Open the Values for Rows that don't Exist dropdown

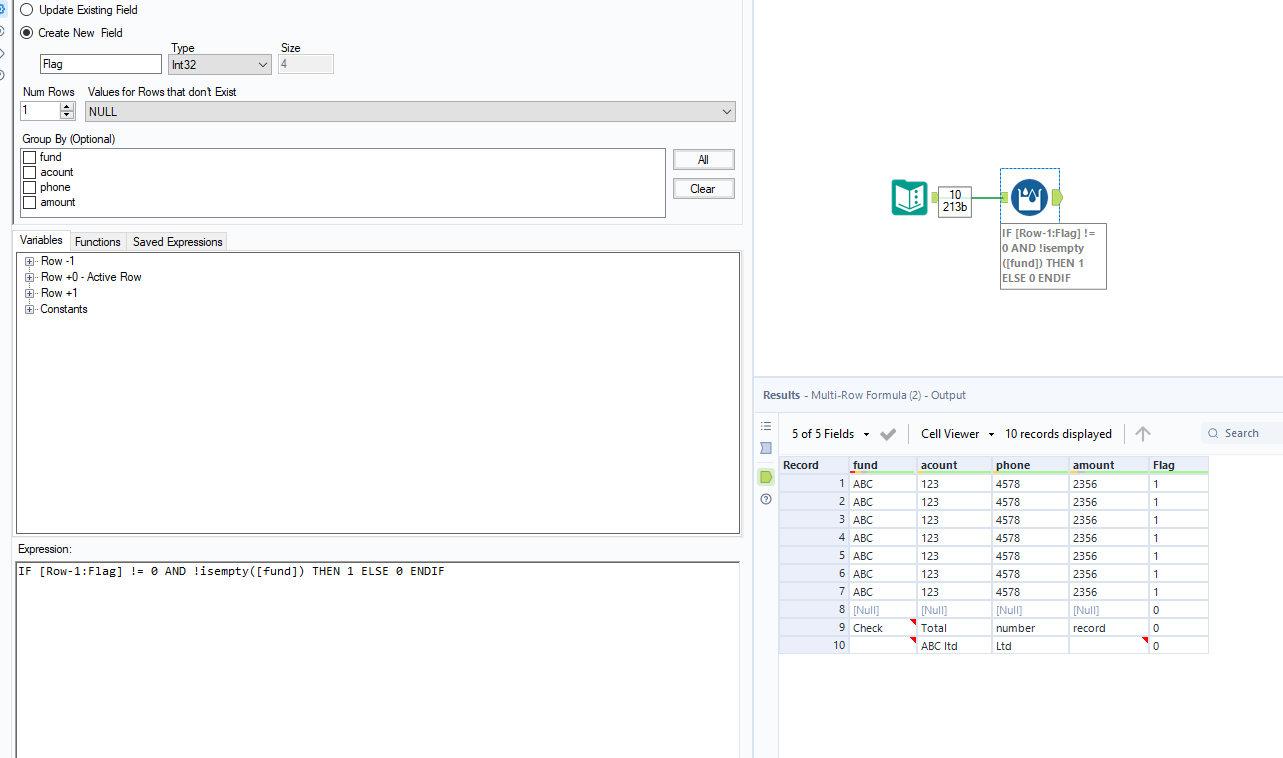tap(410, 112)
